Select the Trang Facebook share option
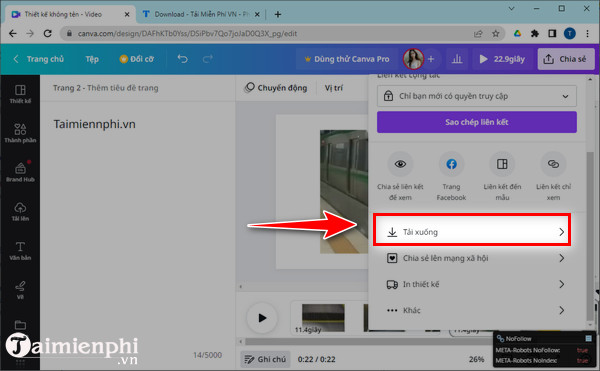600x371 pixels. pyautogui.click(x=451, y=176)
